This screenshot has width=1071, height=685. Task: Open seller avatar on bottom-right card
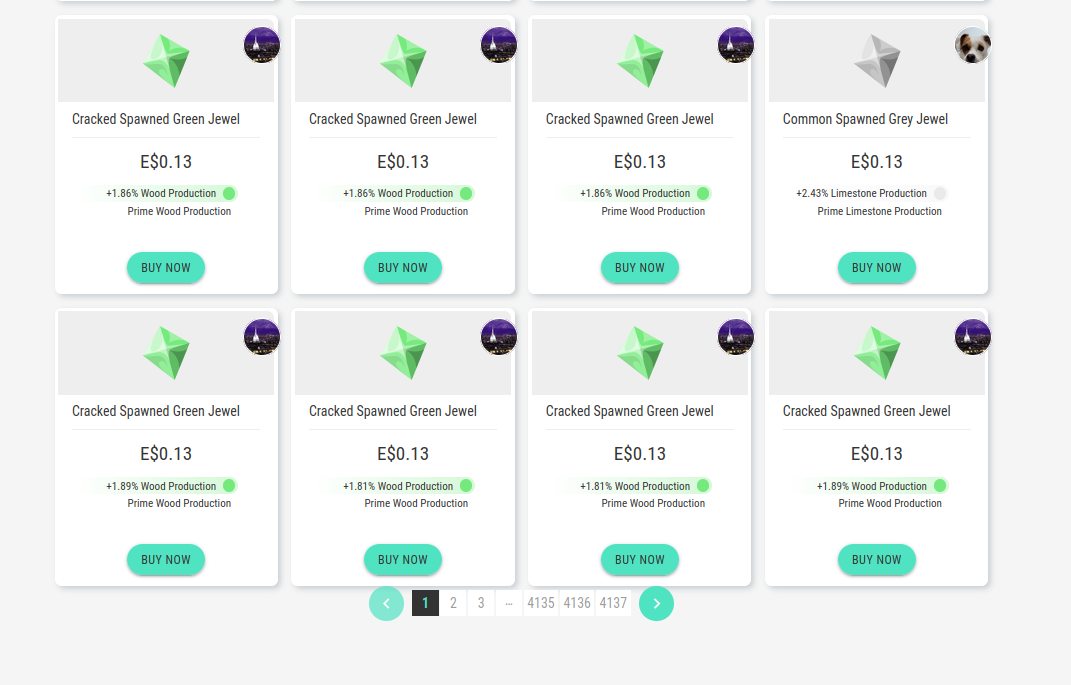click(972, 337)
